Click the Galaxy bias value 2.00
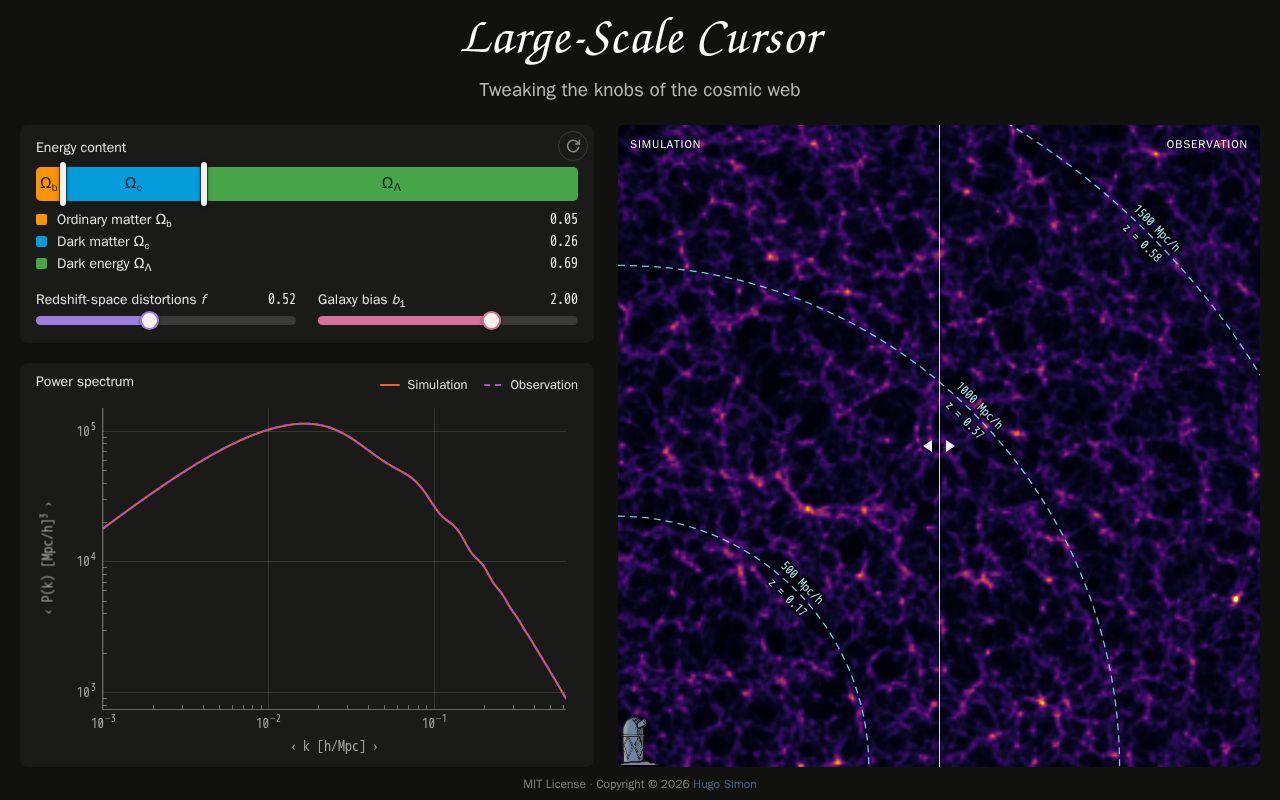This screenshot has height=800, width=1280. point(564,299)
